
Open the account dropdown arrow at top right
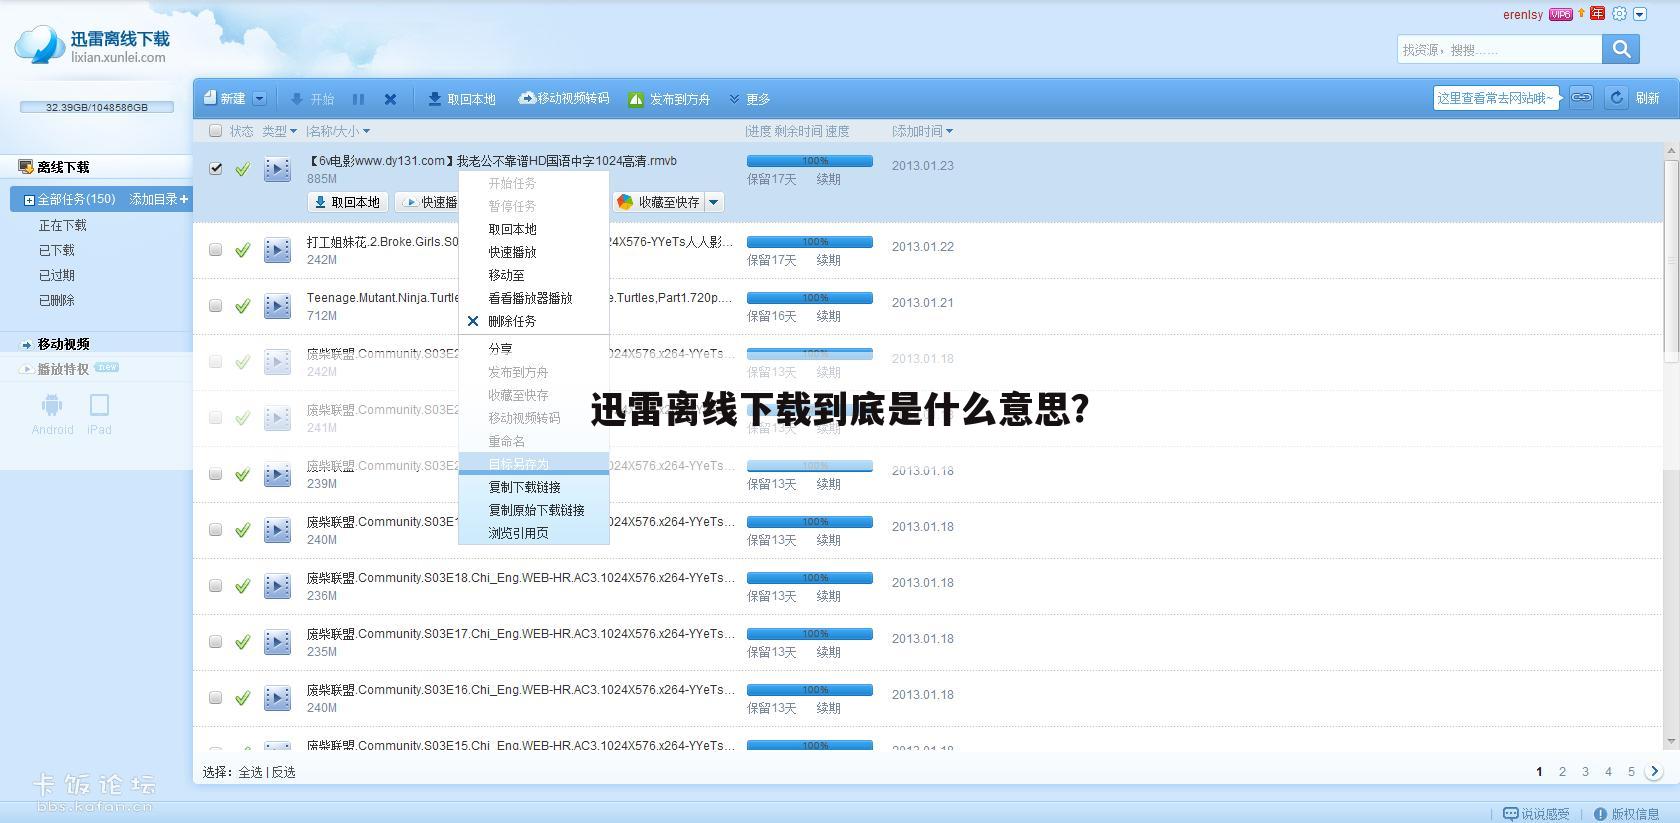(1640, 14)
